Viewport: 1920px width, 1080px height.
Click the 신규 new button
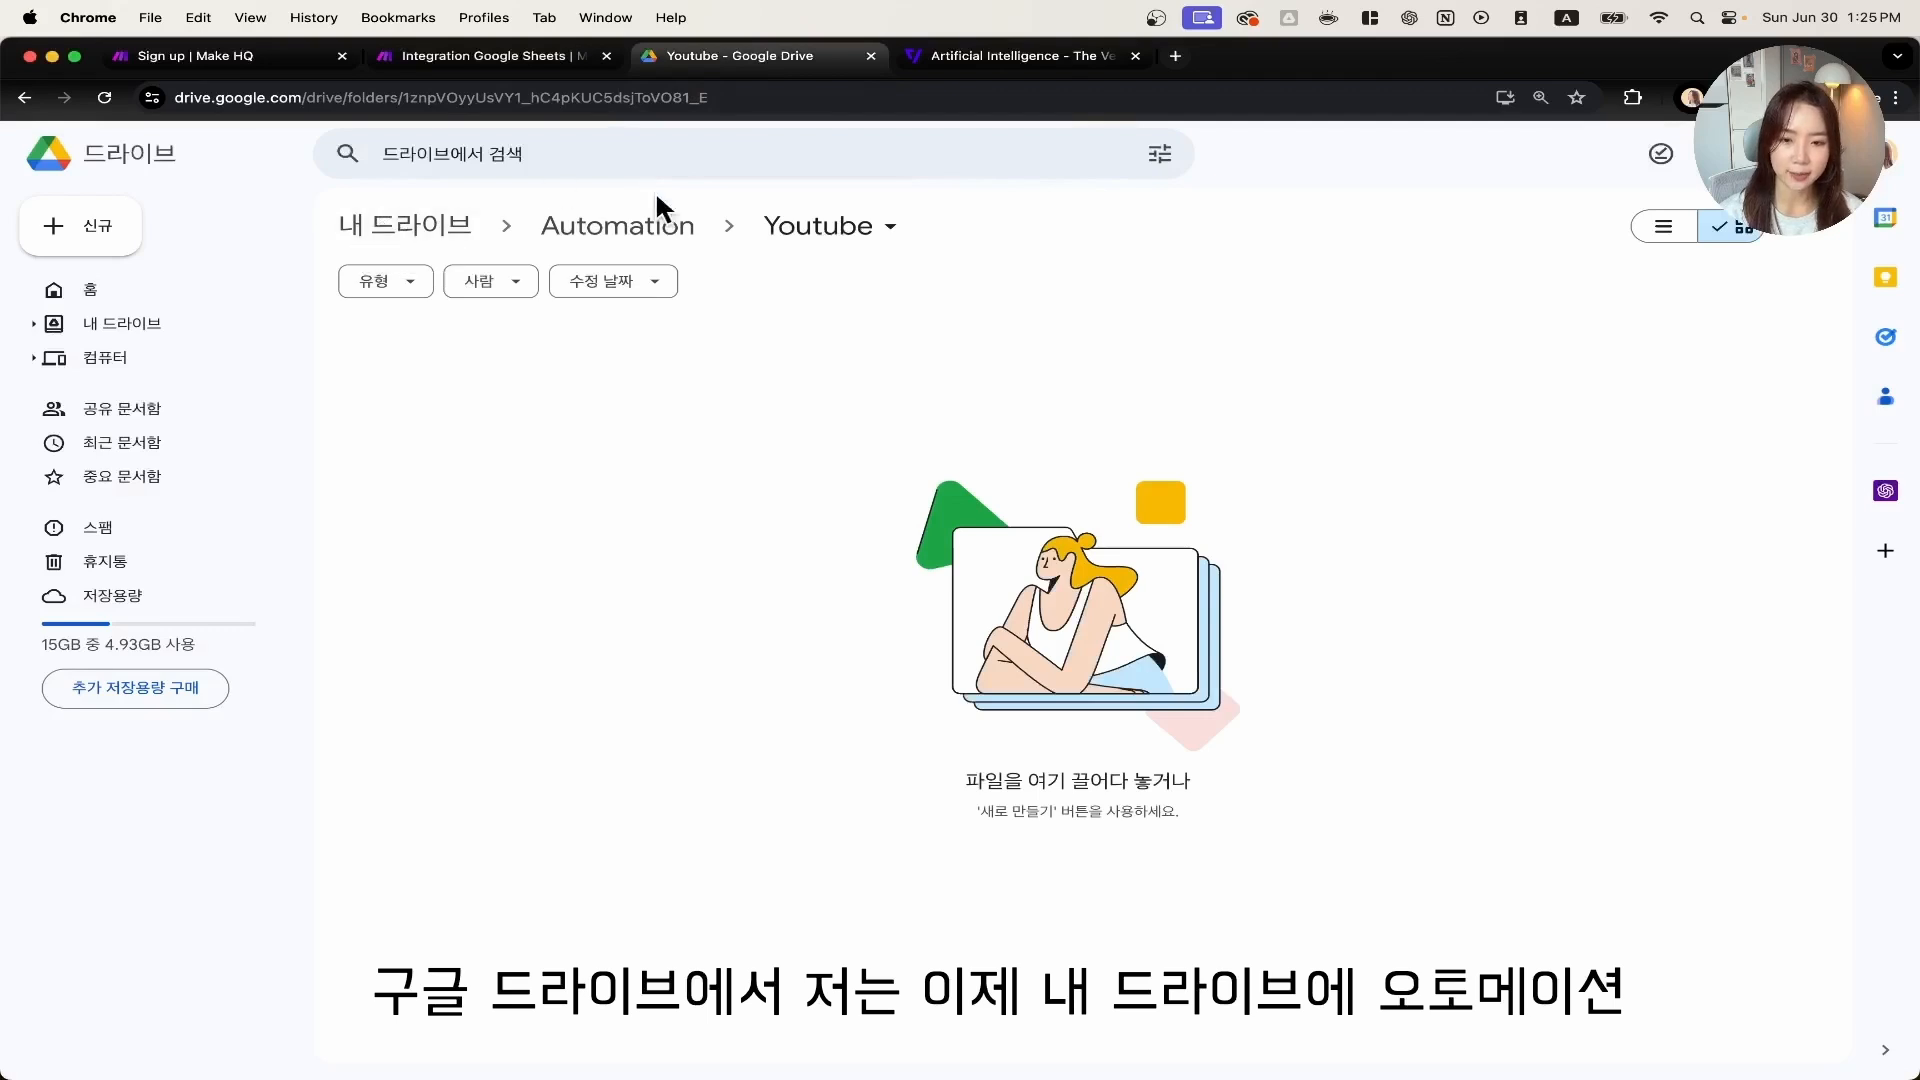tap(80, 226)
